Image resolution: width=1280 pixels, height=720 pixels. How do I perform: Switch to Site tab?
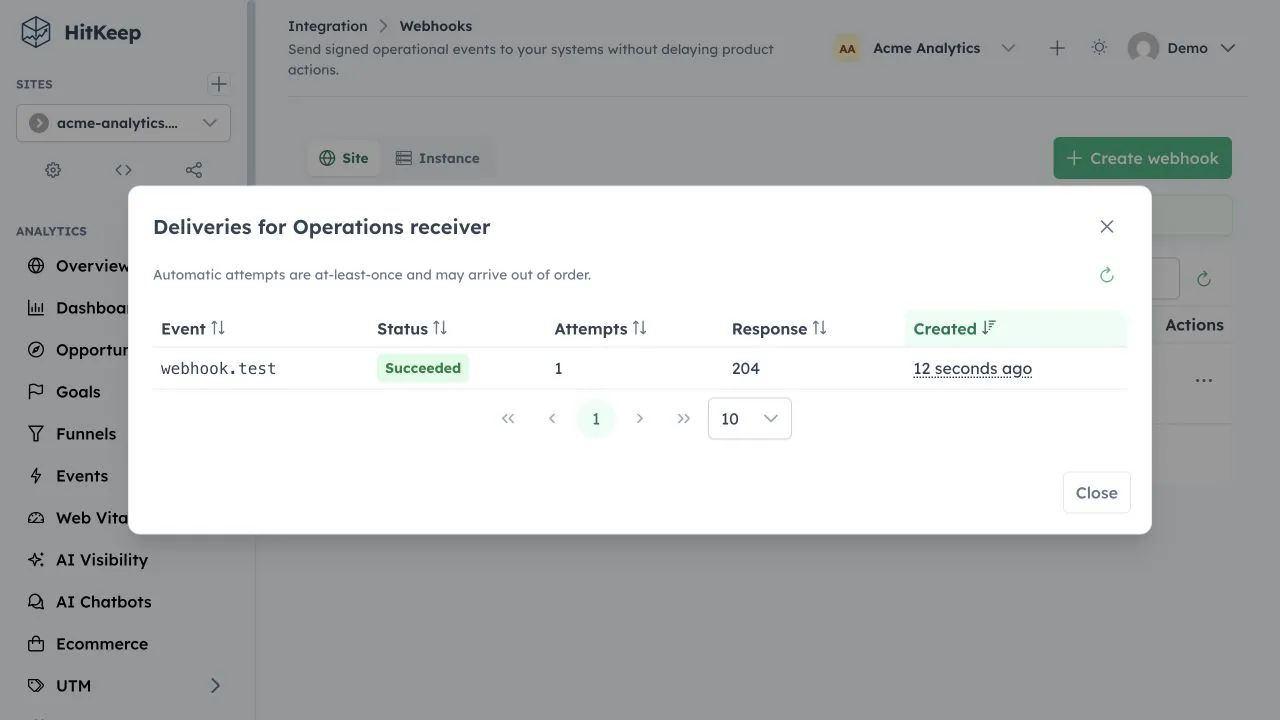344,158
